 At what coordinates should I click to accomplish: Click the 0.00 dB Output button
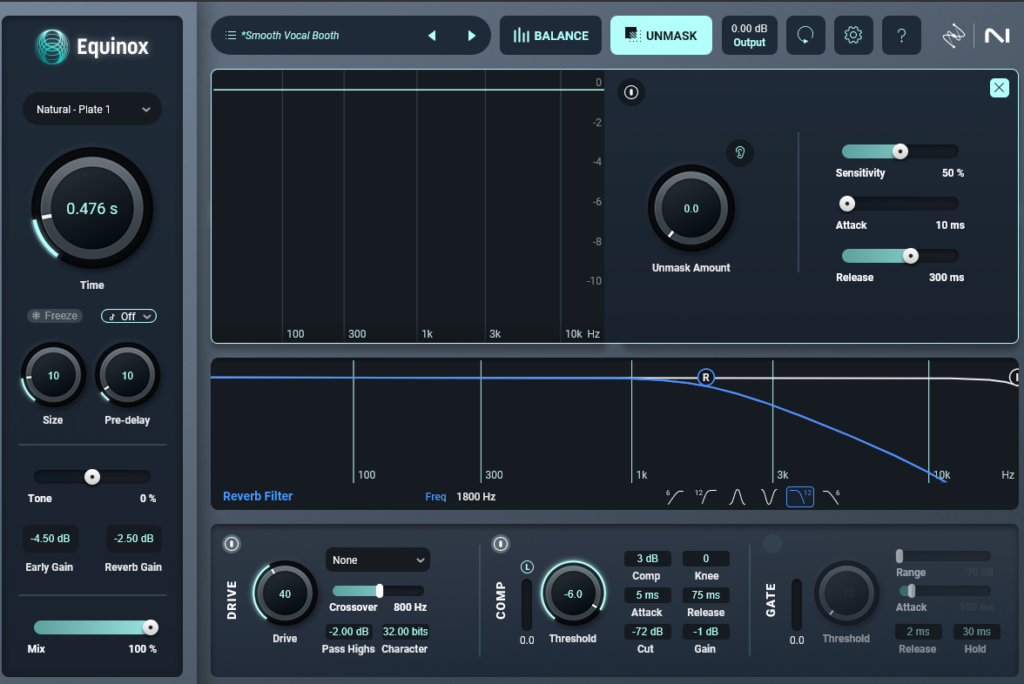(749, 34)
